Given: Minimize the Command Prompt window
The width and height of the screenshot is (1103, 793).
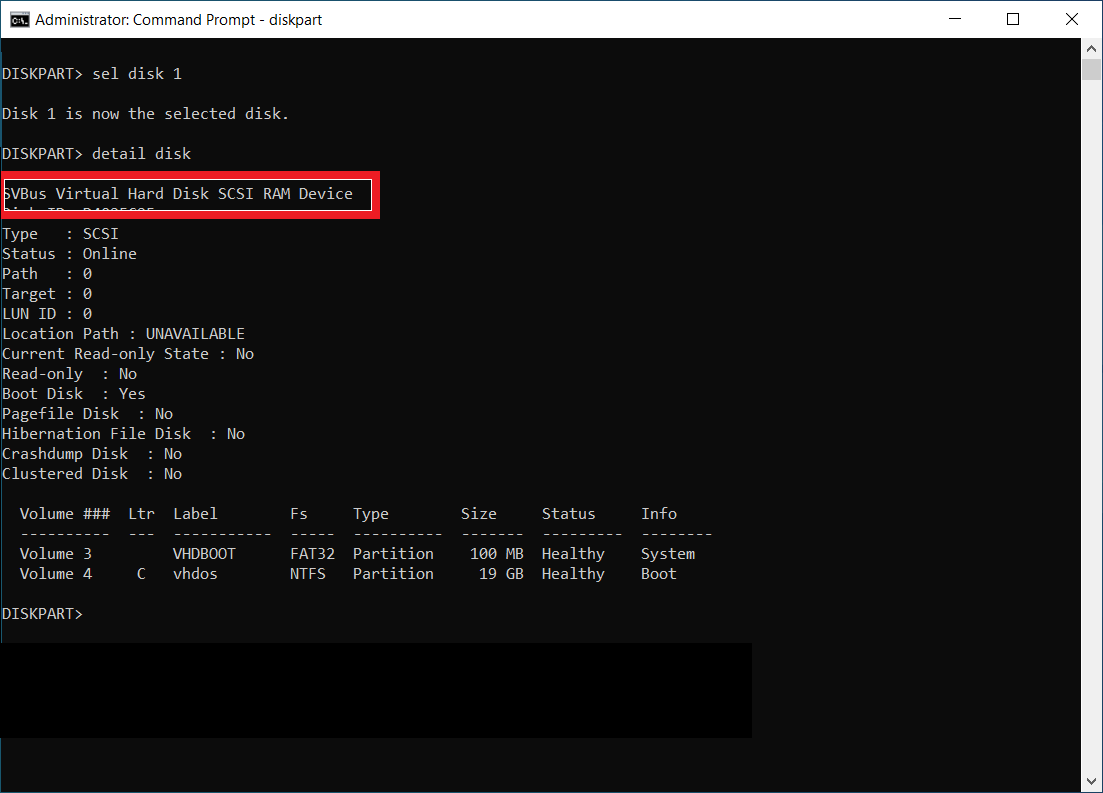Looking at the screenshot, I should click(955, 19).
